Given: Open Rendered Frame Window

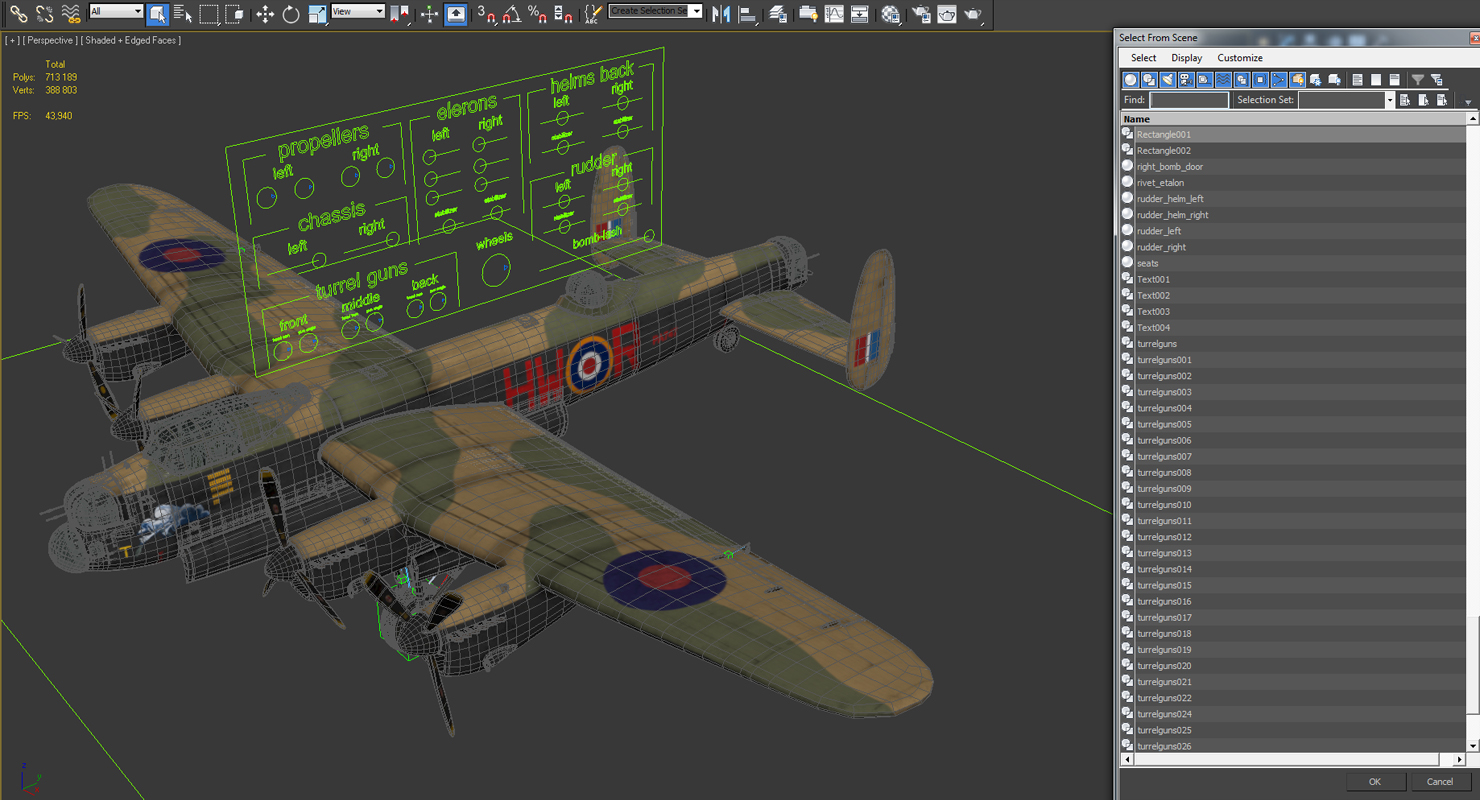Looking at the screenshot, I should point(947,14).
